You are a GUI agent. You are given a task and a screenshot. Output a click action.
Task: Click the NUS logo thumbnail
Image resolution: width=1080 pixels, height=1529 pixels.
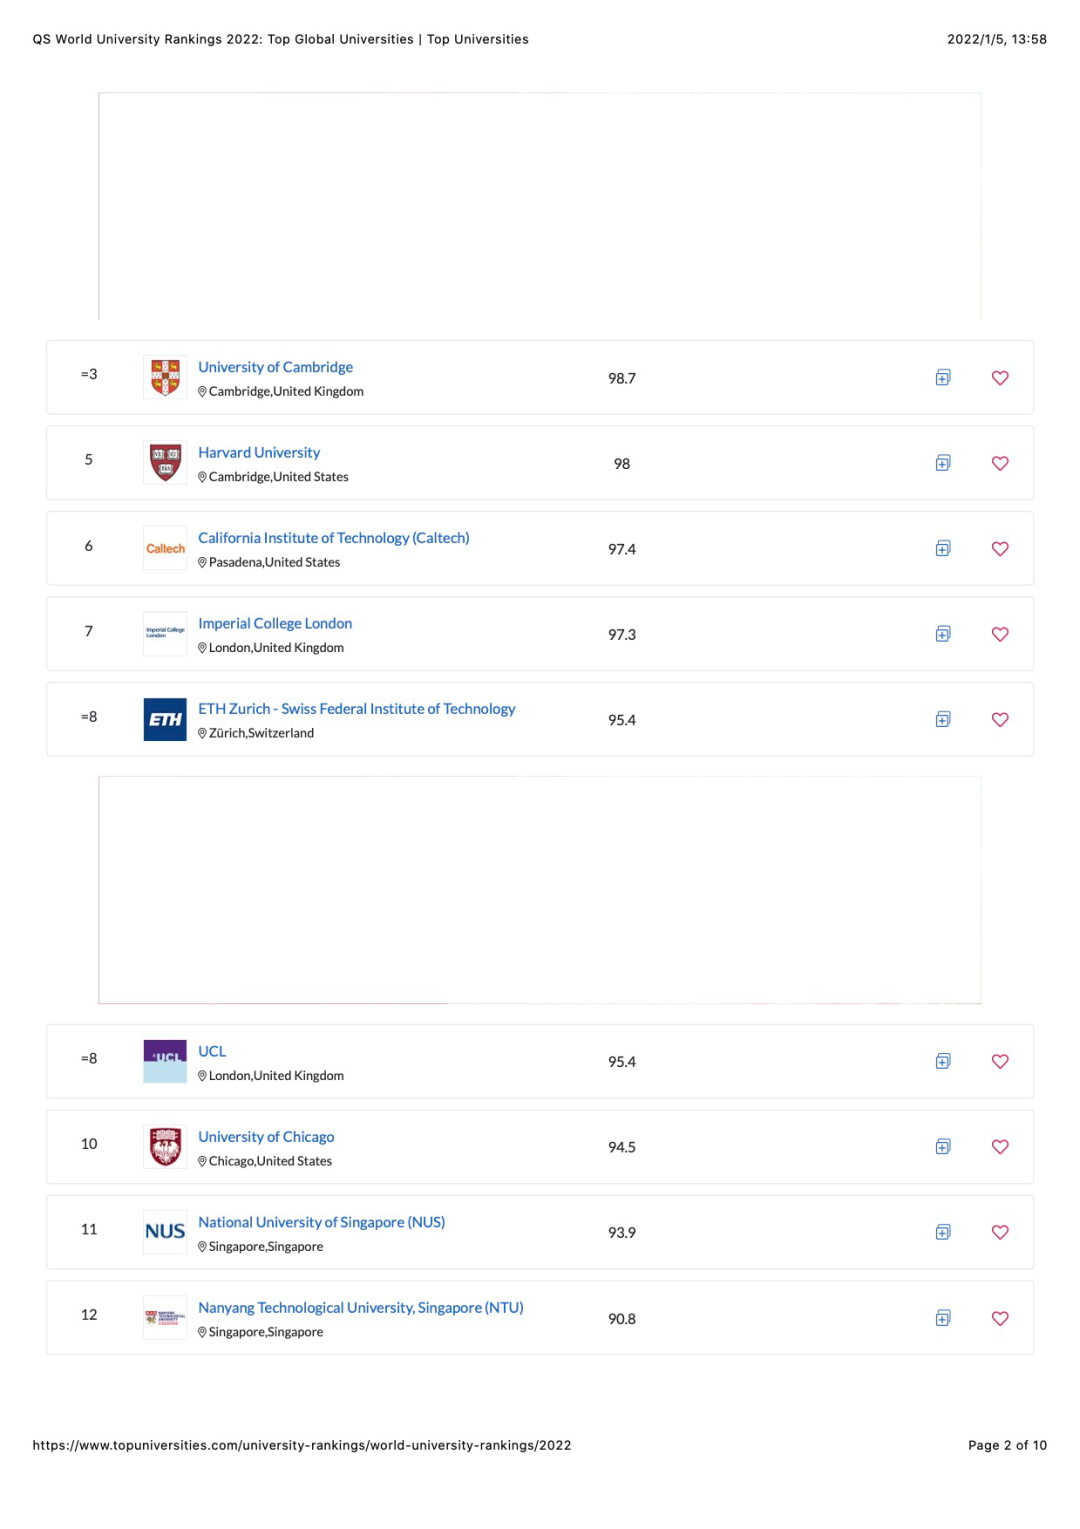point(165,1232)
